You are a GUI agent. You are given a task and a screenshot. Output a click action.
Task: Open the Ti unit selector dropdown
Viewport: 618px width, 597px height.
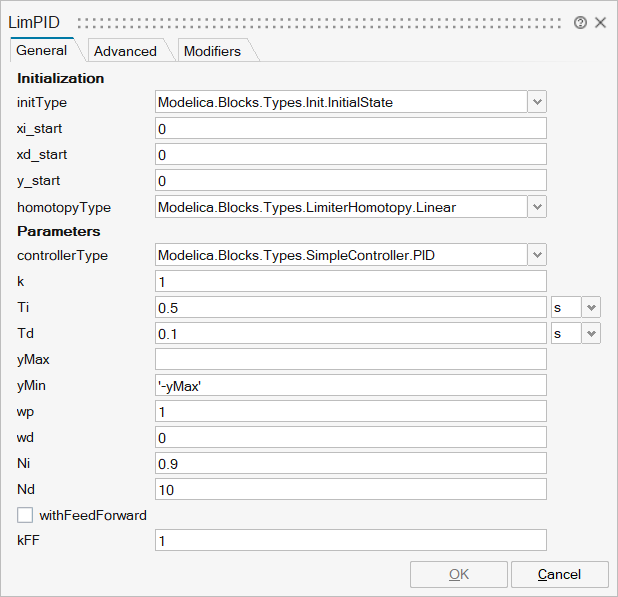pos(591,308)
